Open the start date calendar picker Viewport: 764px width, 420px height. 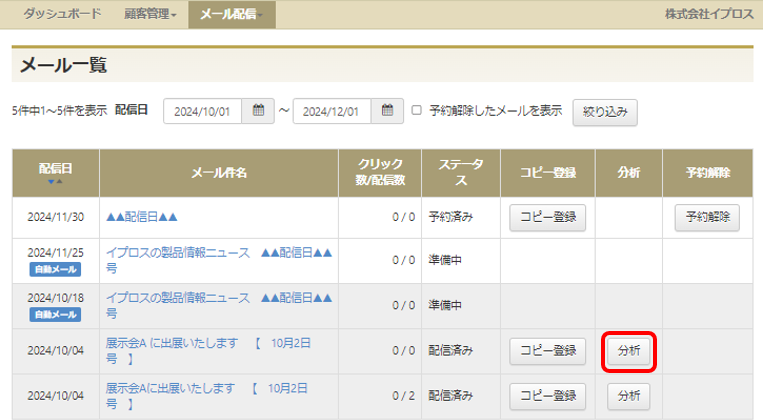coord(258,111)
